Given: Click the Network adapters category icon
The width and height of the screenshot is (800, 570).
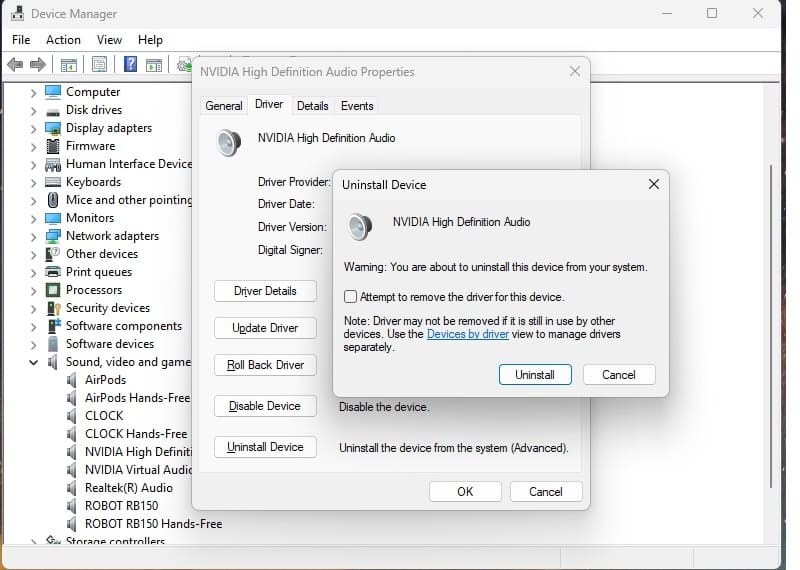Looking at the screenshot, I should [x=53, y=236].
